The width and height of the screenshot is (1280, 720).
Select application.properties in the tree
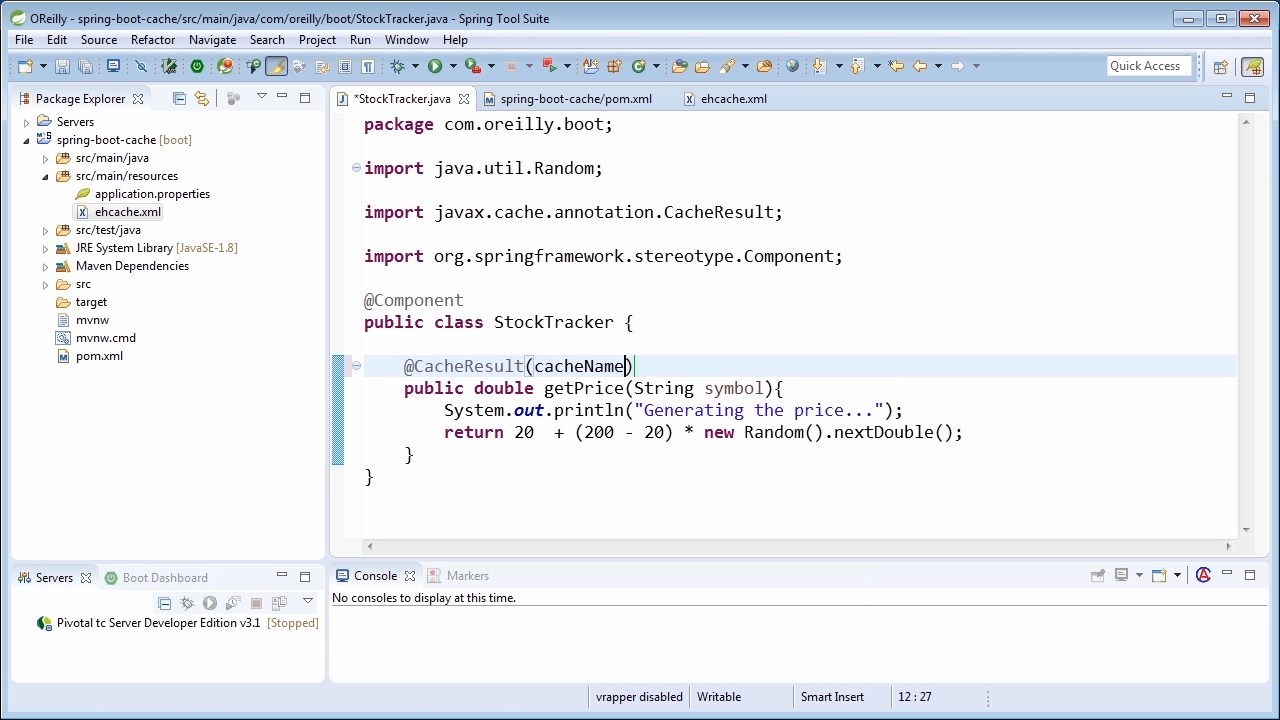152,194
